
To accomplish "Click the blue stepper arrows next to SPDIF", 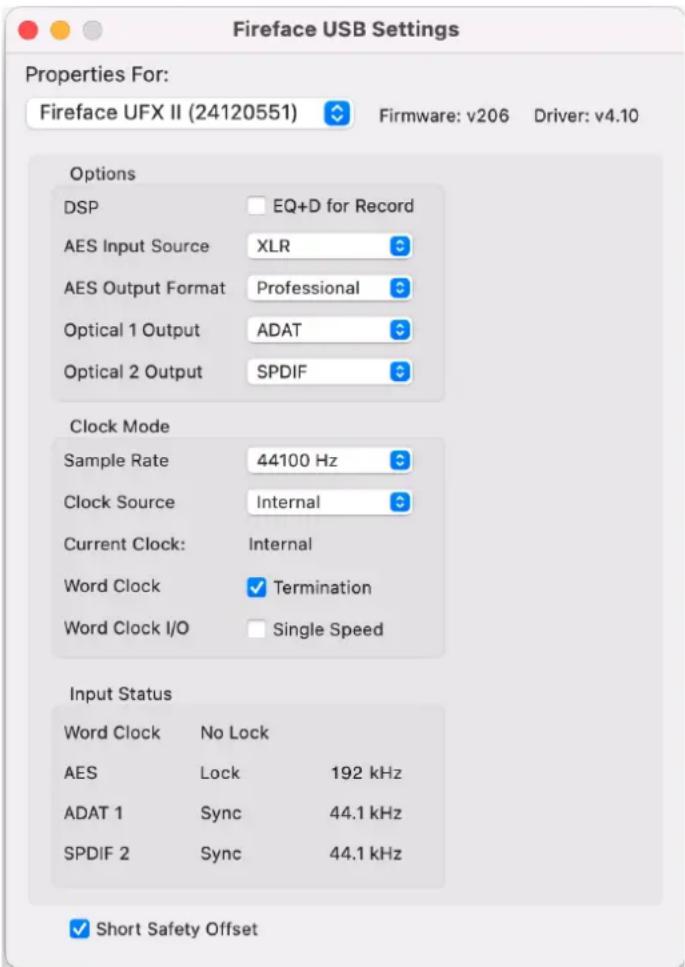I will pos(400,372).
